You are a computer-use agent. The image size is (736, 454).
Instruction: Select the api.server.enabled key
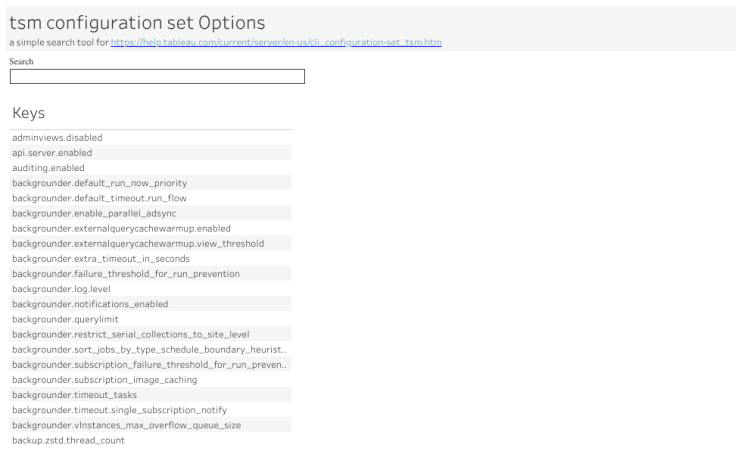click(52, 153)
